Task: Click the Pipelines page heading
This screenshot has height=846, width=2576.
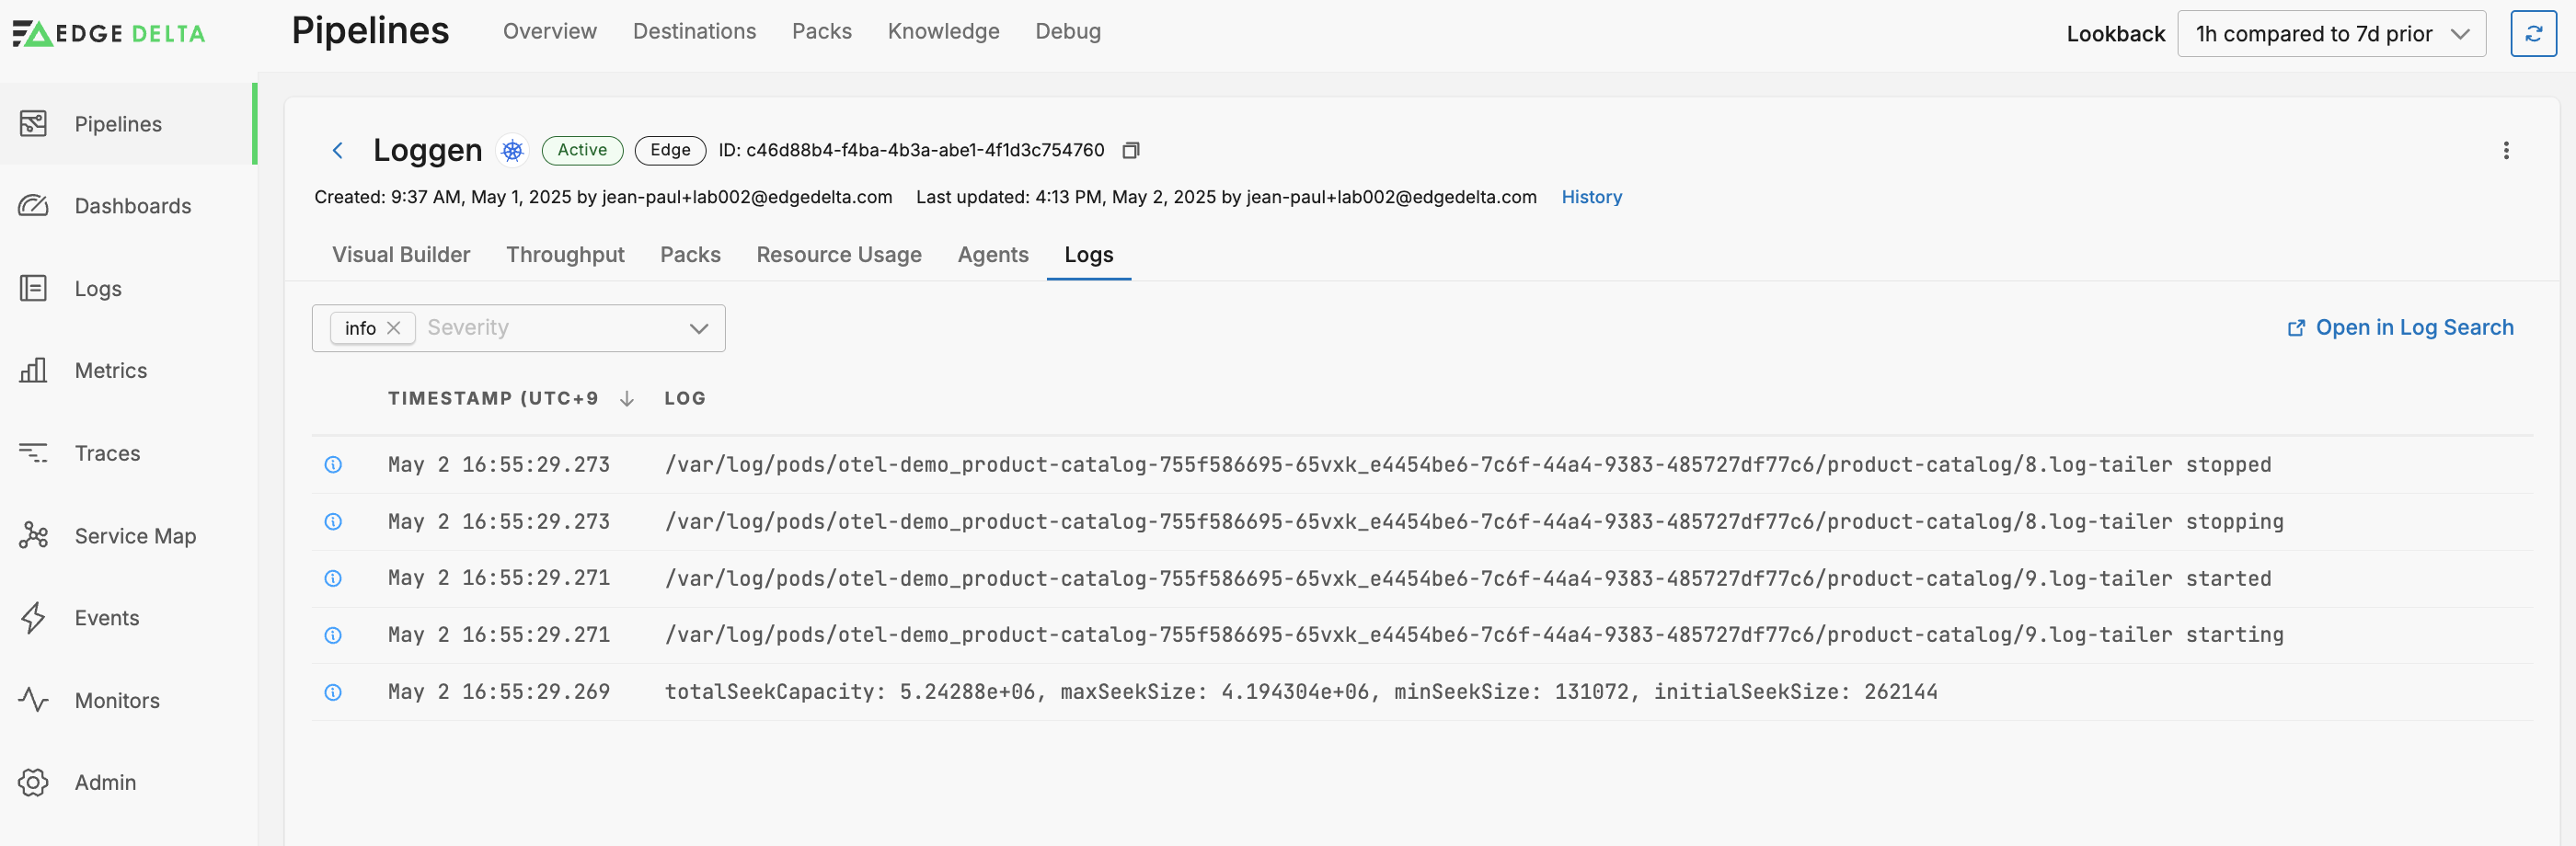Action: coord(370,31)
